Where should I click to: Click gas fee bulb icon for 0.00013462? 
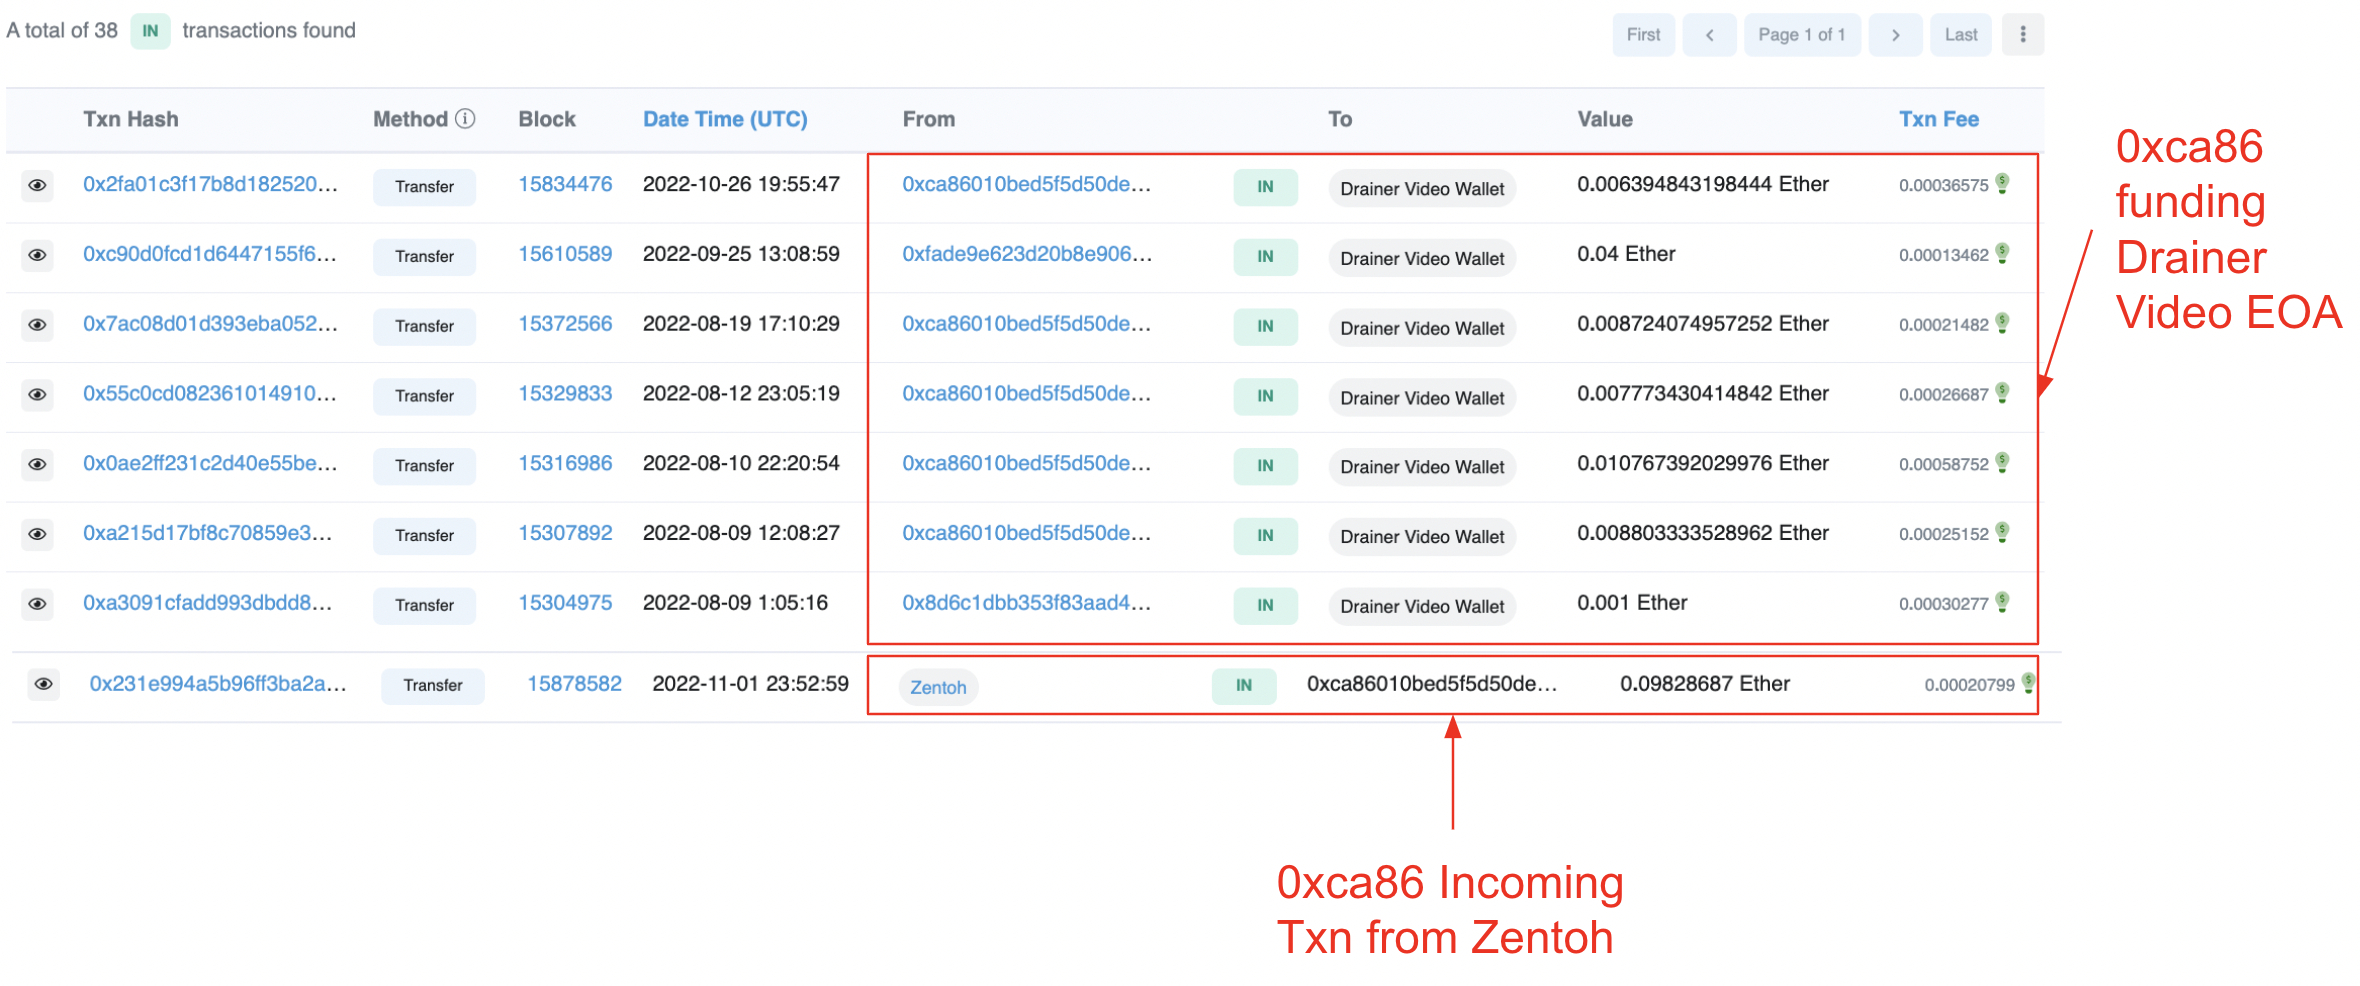(2002, 253)
